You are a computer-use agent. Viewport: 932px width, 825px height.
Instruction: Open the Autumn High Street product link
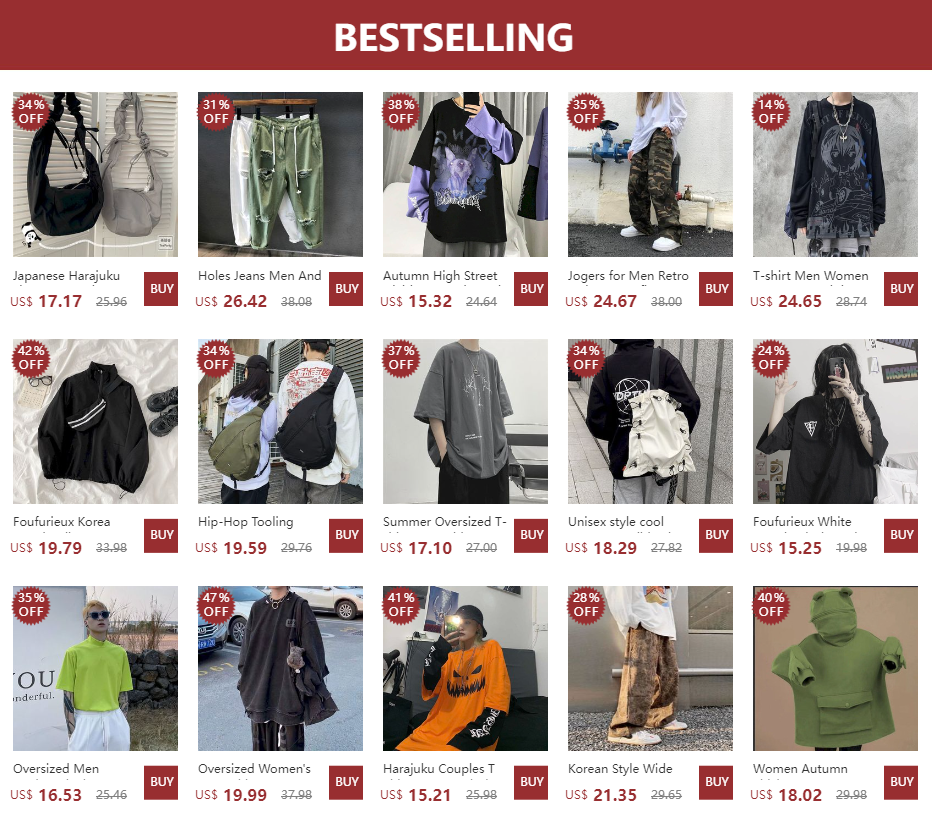pyautogui.click(x=440, y=276)
